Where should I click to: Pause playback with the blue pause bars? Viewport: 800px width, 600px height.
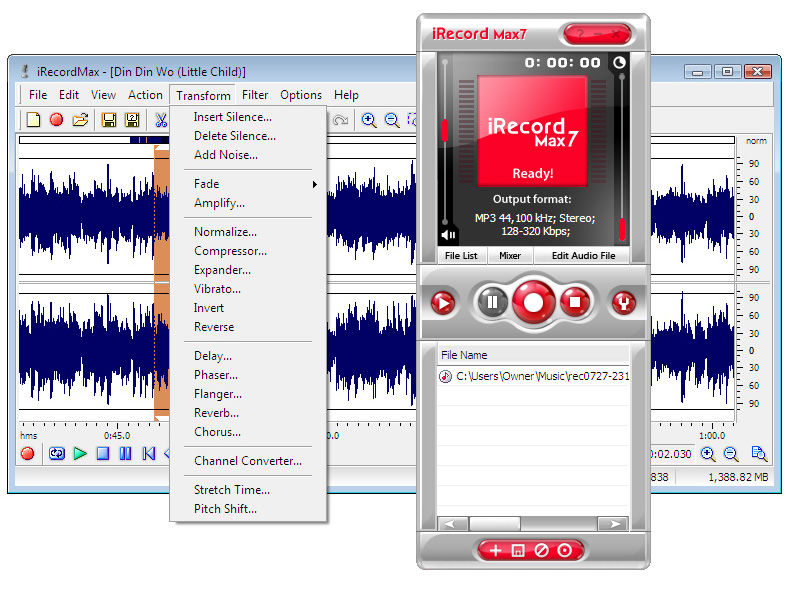126,454
